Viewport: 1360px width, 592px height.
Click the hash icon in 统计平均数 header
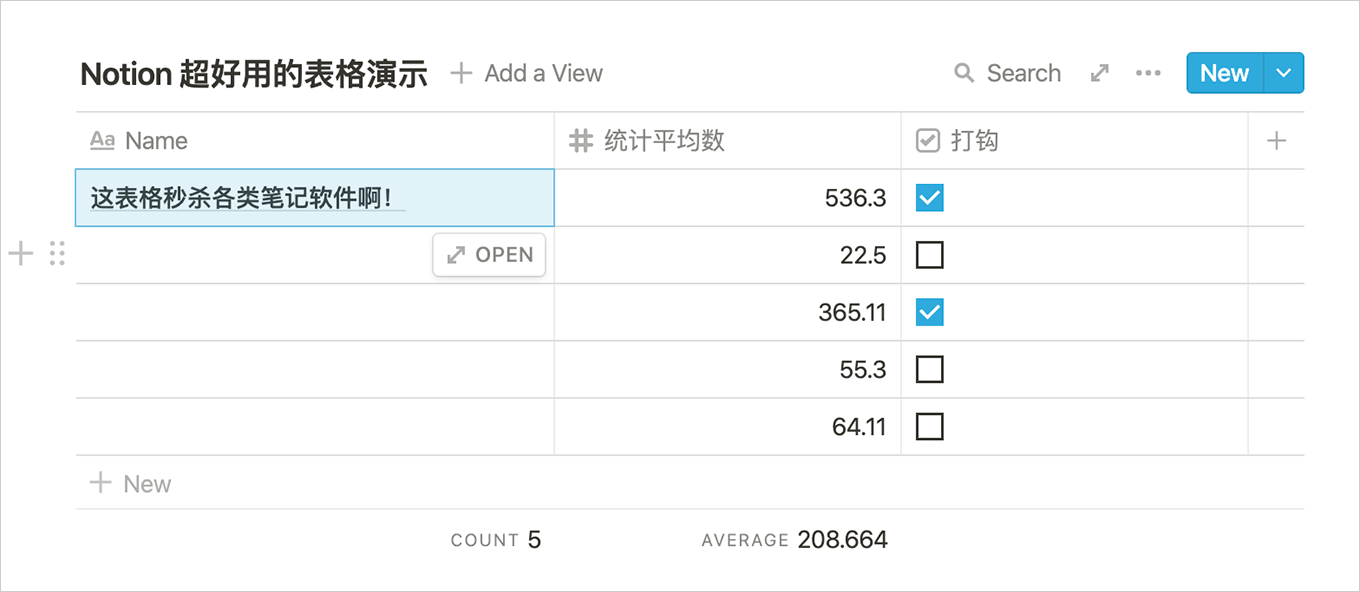581,141
